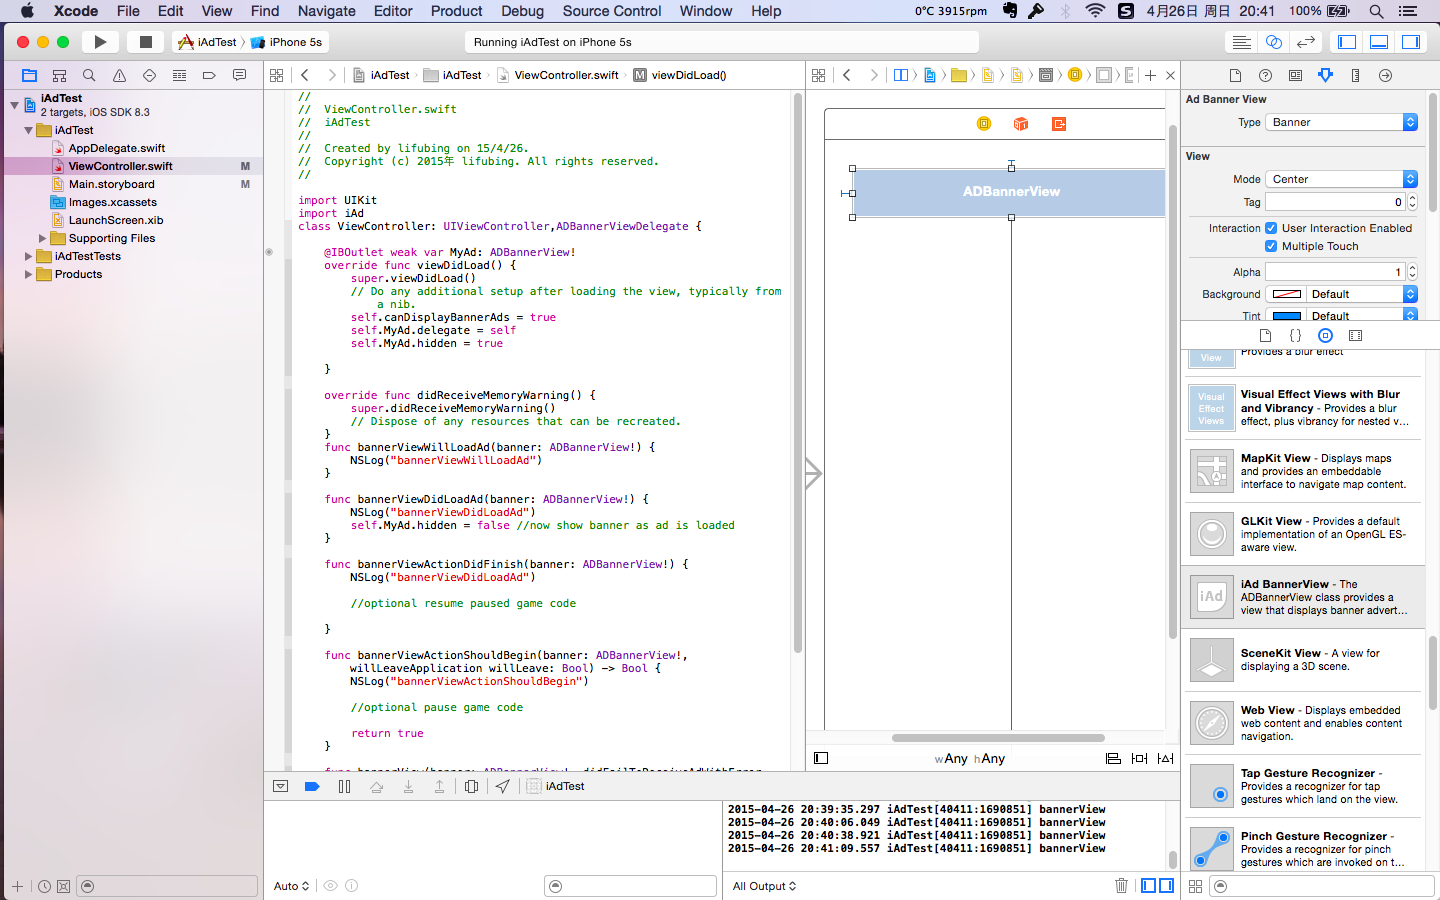Viewport: 1440px width, 900px height.
Task: Open the ad banner Type dropdown
Action: [1341, 122]
